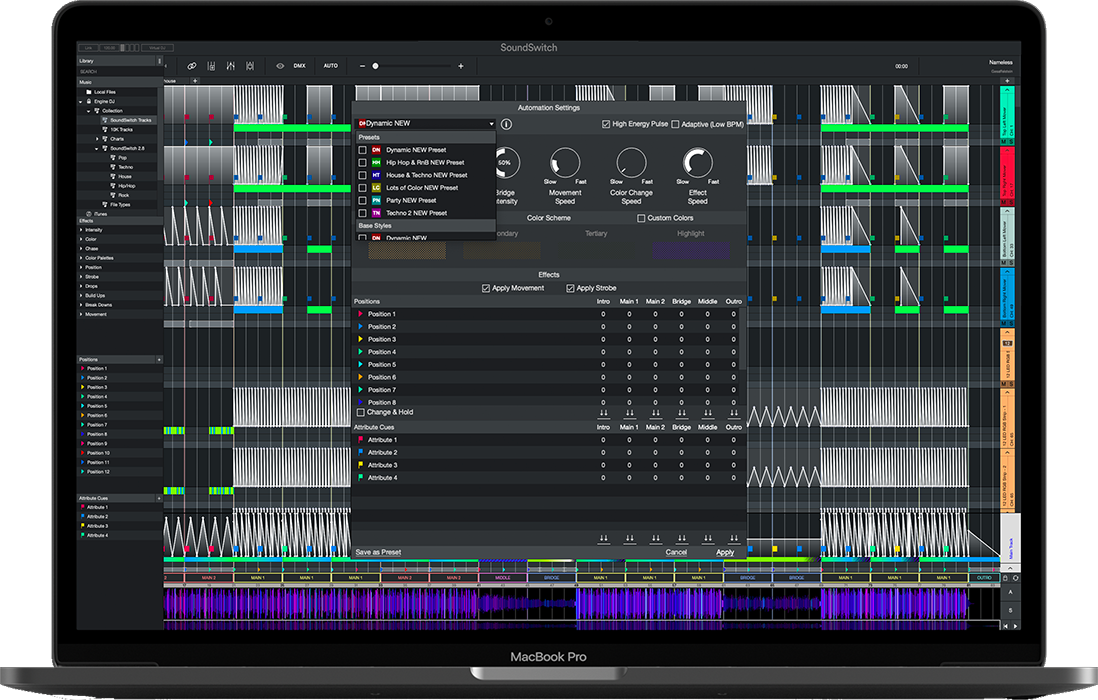Click the MIDDLE section marker on timeline
Viewport: 1098px width, 700px height.
pyautogui.click(x=503, y=578)
